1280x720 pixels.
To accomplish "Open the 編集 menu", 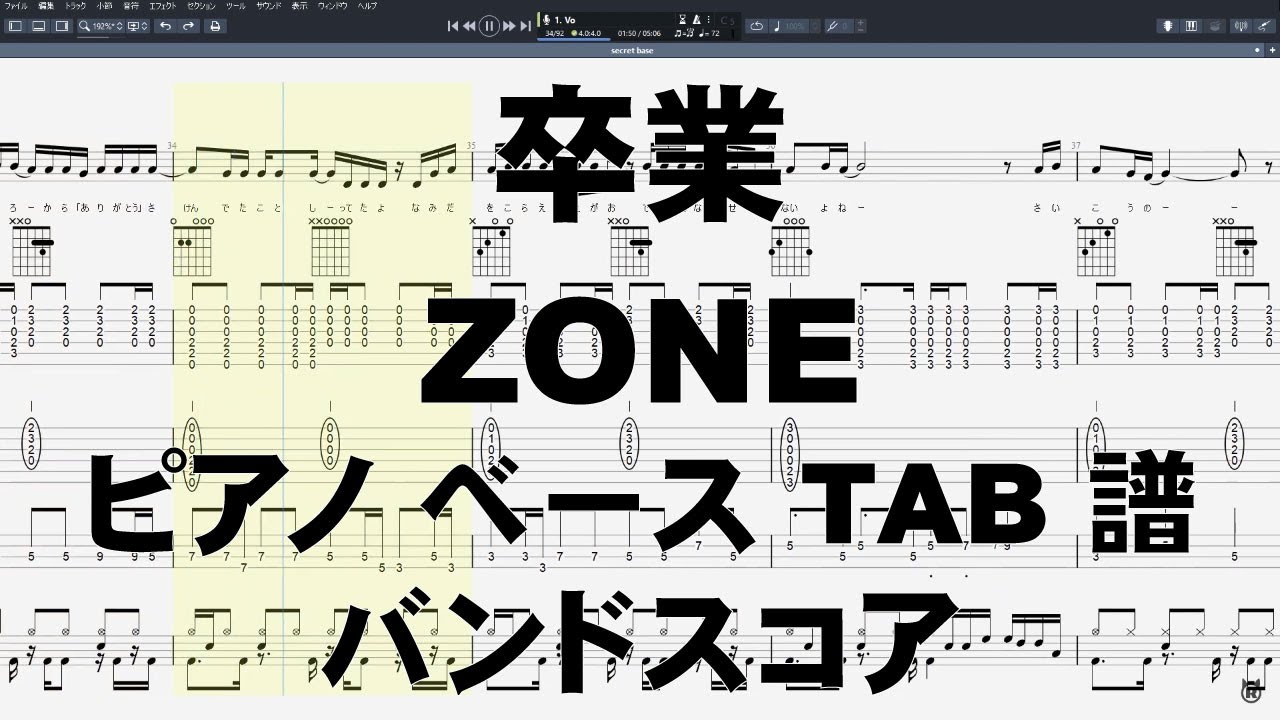I will (x=45, y=6).
